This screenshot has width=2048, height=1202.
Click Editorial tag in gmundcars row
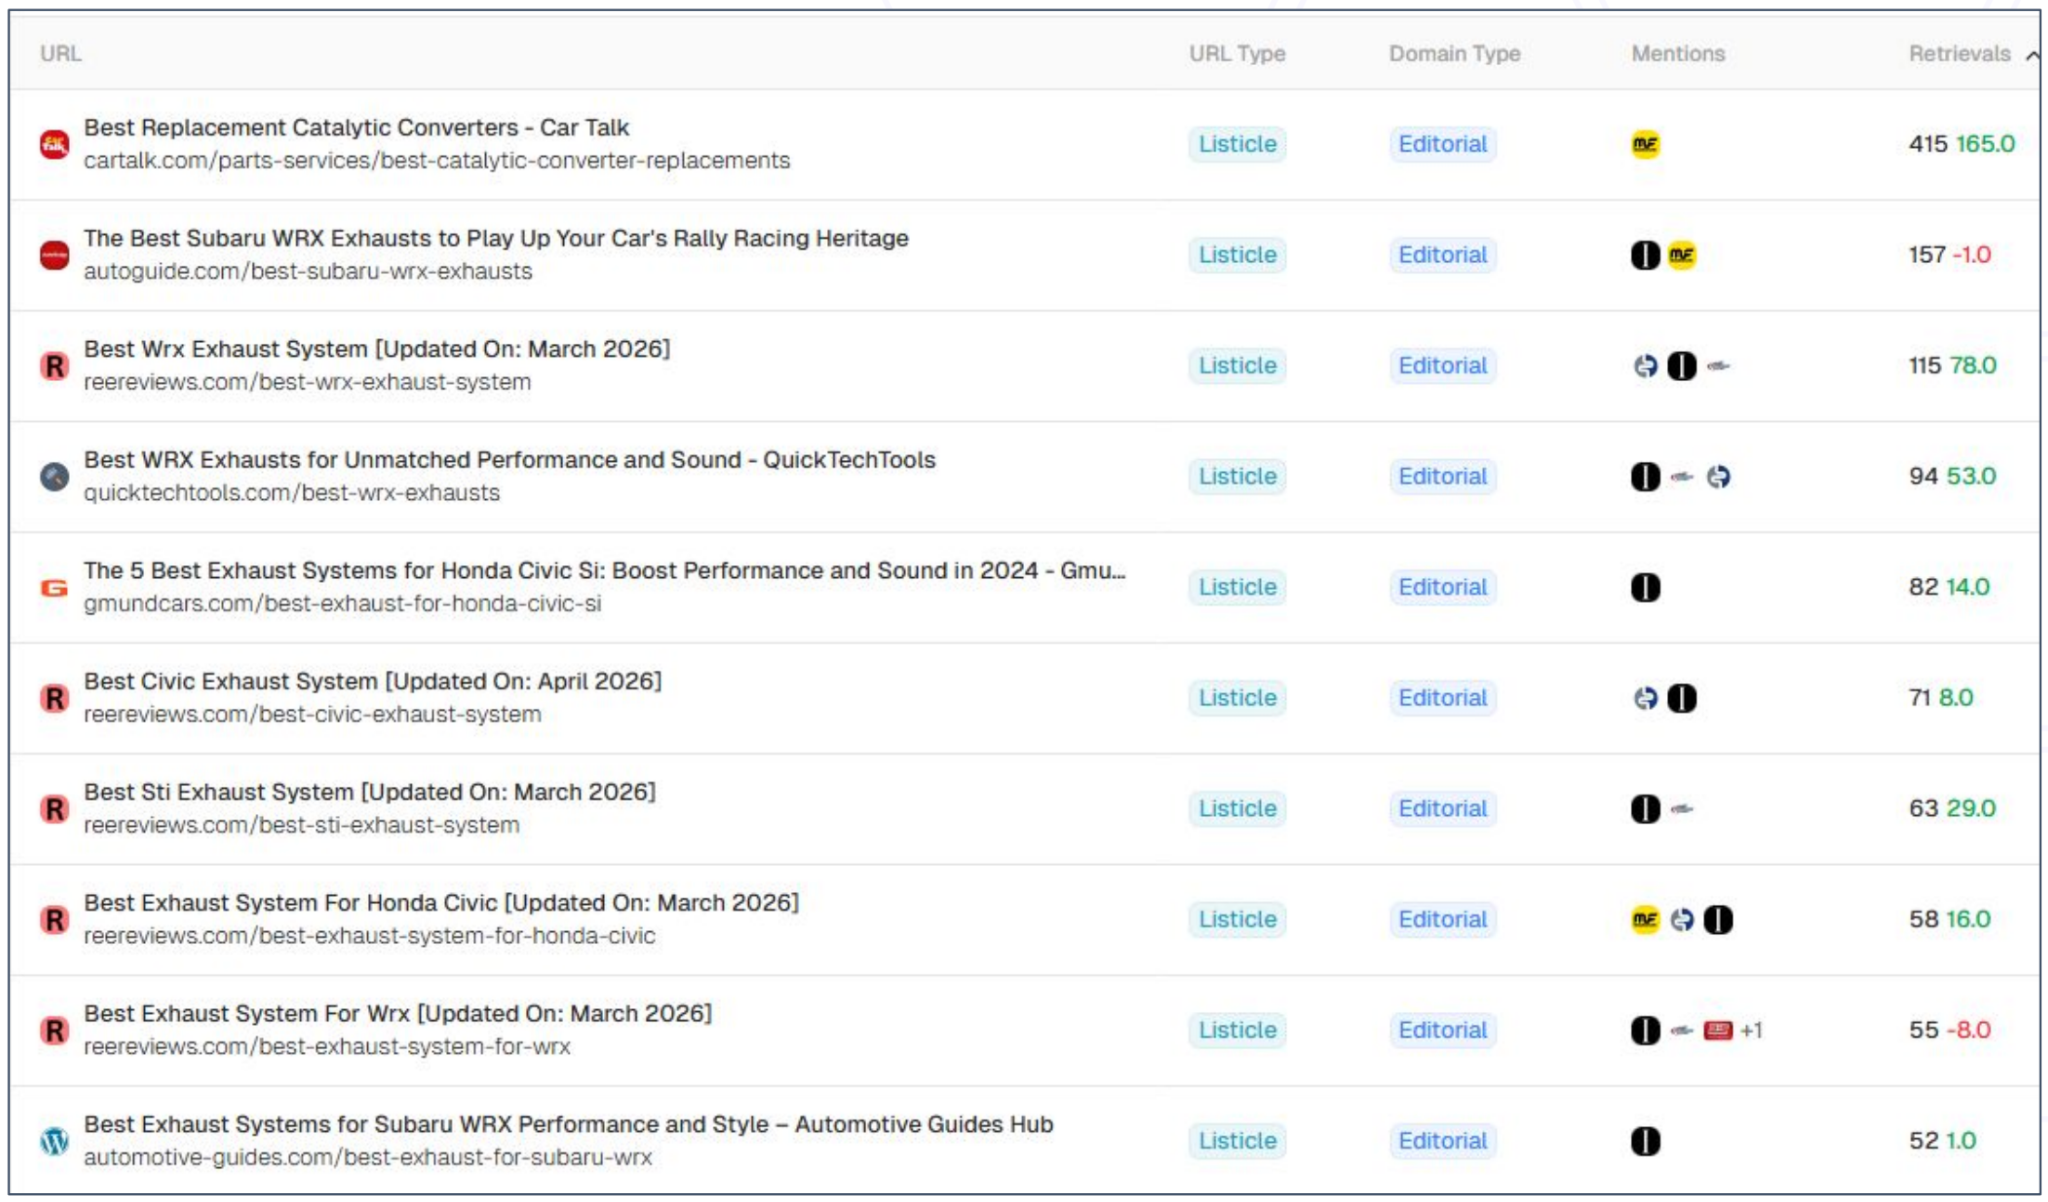coord(1441,588)
